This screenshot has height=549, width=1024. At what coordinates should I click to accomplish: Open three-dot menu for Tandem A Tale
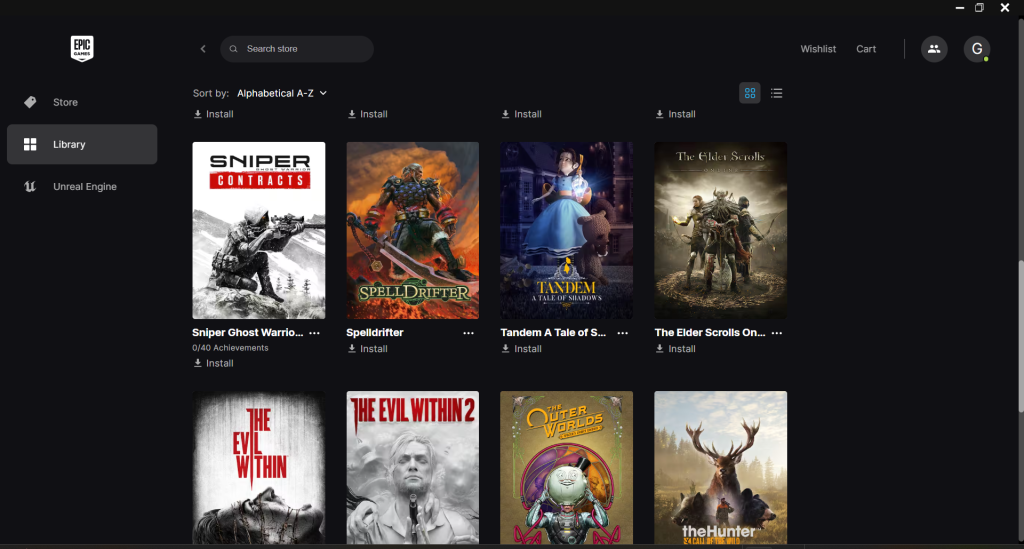pos(622,333)
